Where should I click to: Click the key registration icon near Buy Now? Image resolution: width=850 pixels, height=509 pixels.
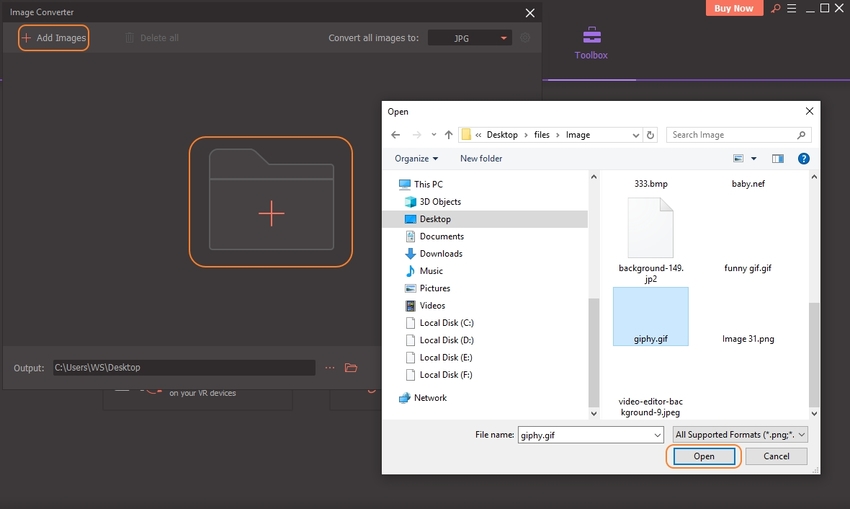pos(775,9)
